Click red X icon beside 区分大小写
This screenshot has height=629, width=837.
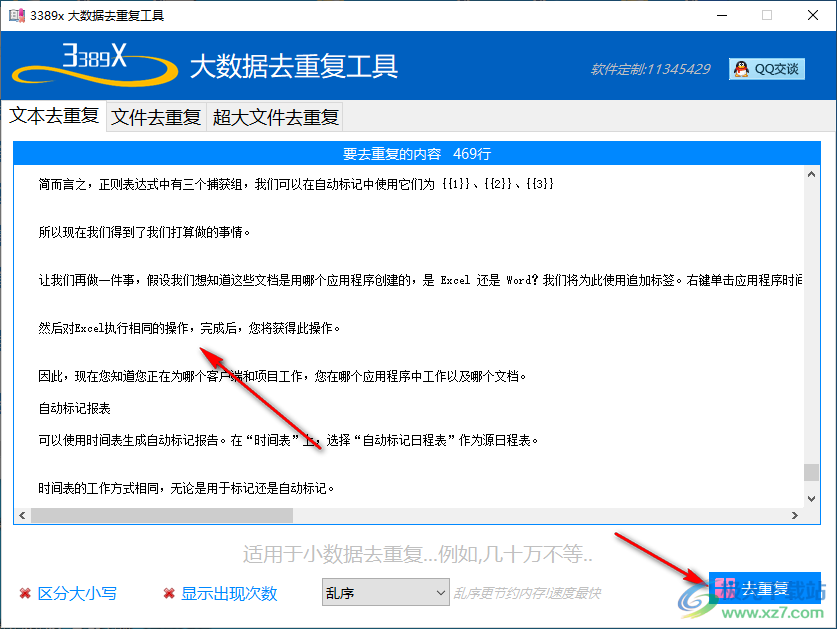tap(25, 593)
